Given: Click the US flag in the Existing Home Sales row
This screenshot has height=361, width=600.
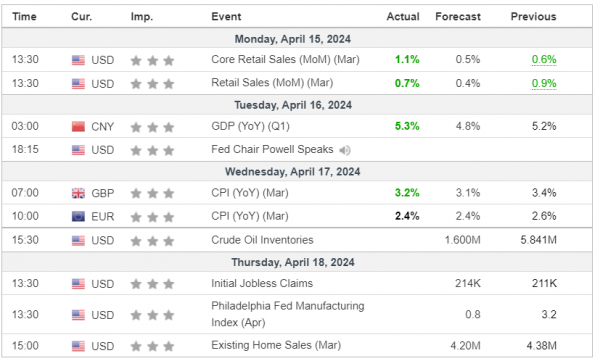Looking at the screenshot, I should (78, 346).
